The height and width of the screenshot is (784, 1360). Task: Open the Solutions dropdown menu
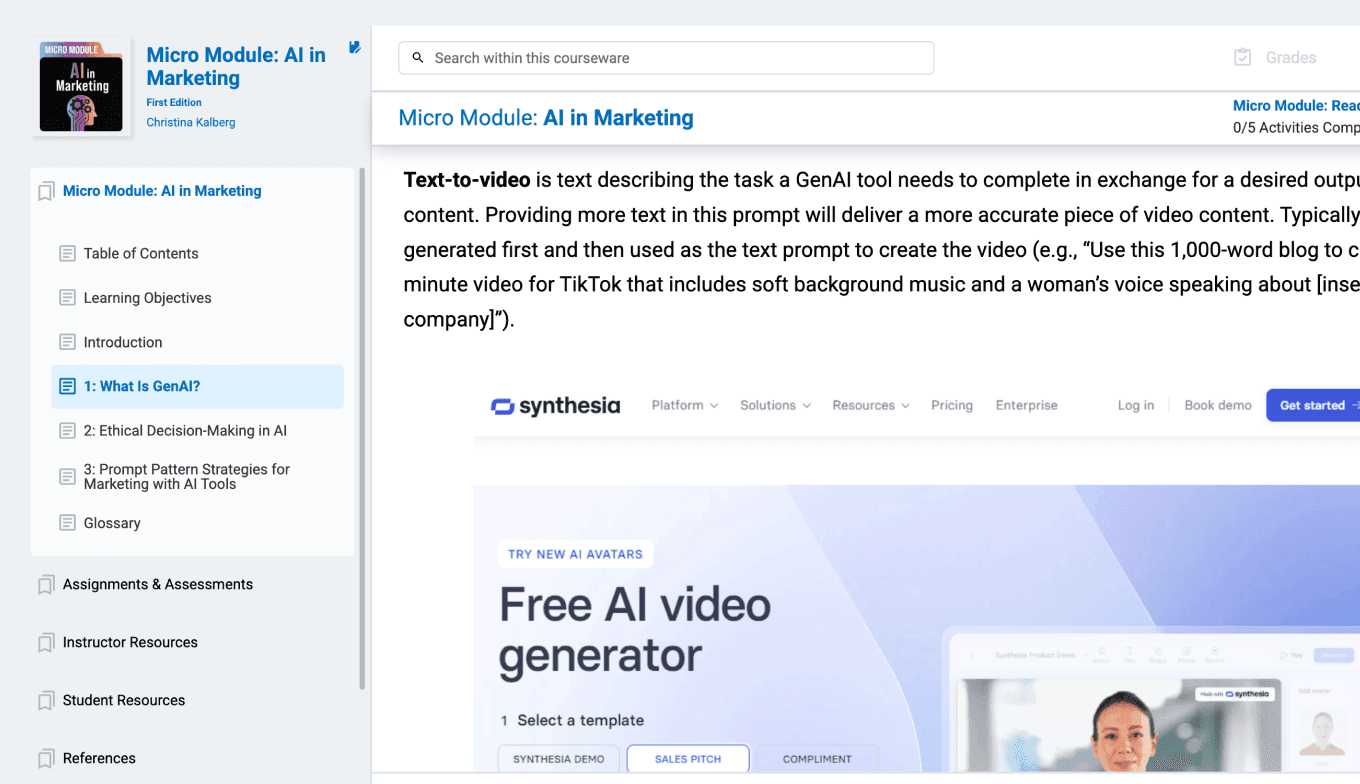coord(775,405)
